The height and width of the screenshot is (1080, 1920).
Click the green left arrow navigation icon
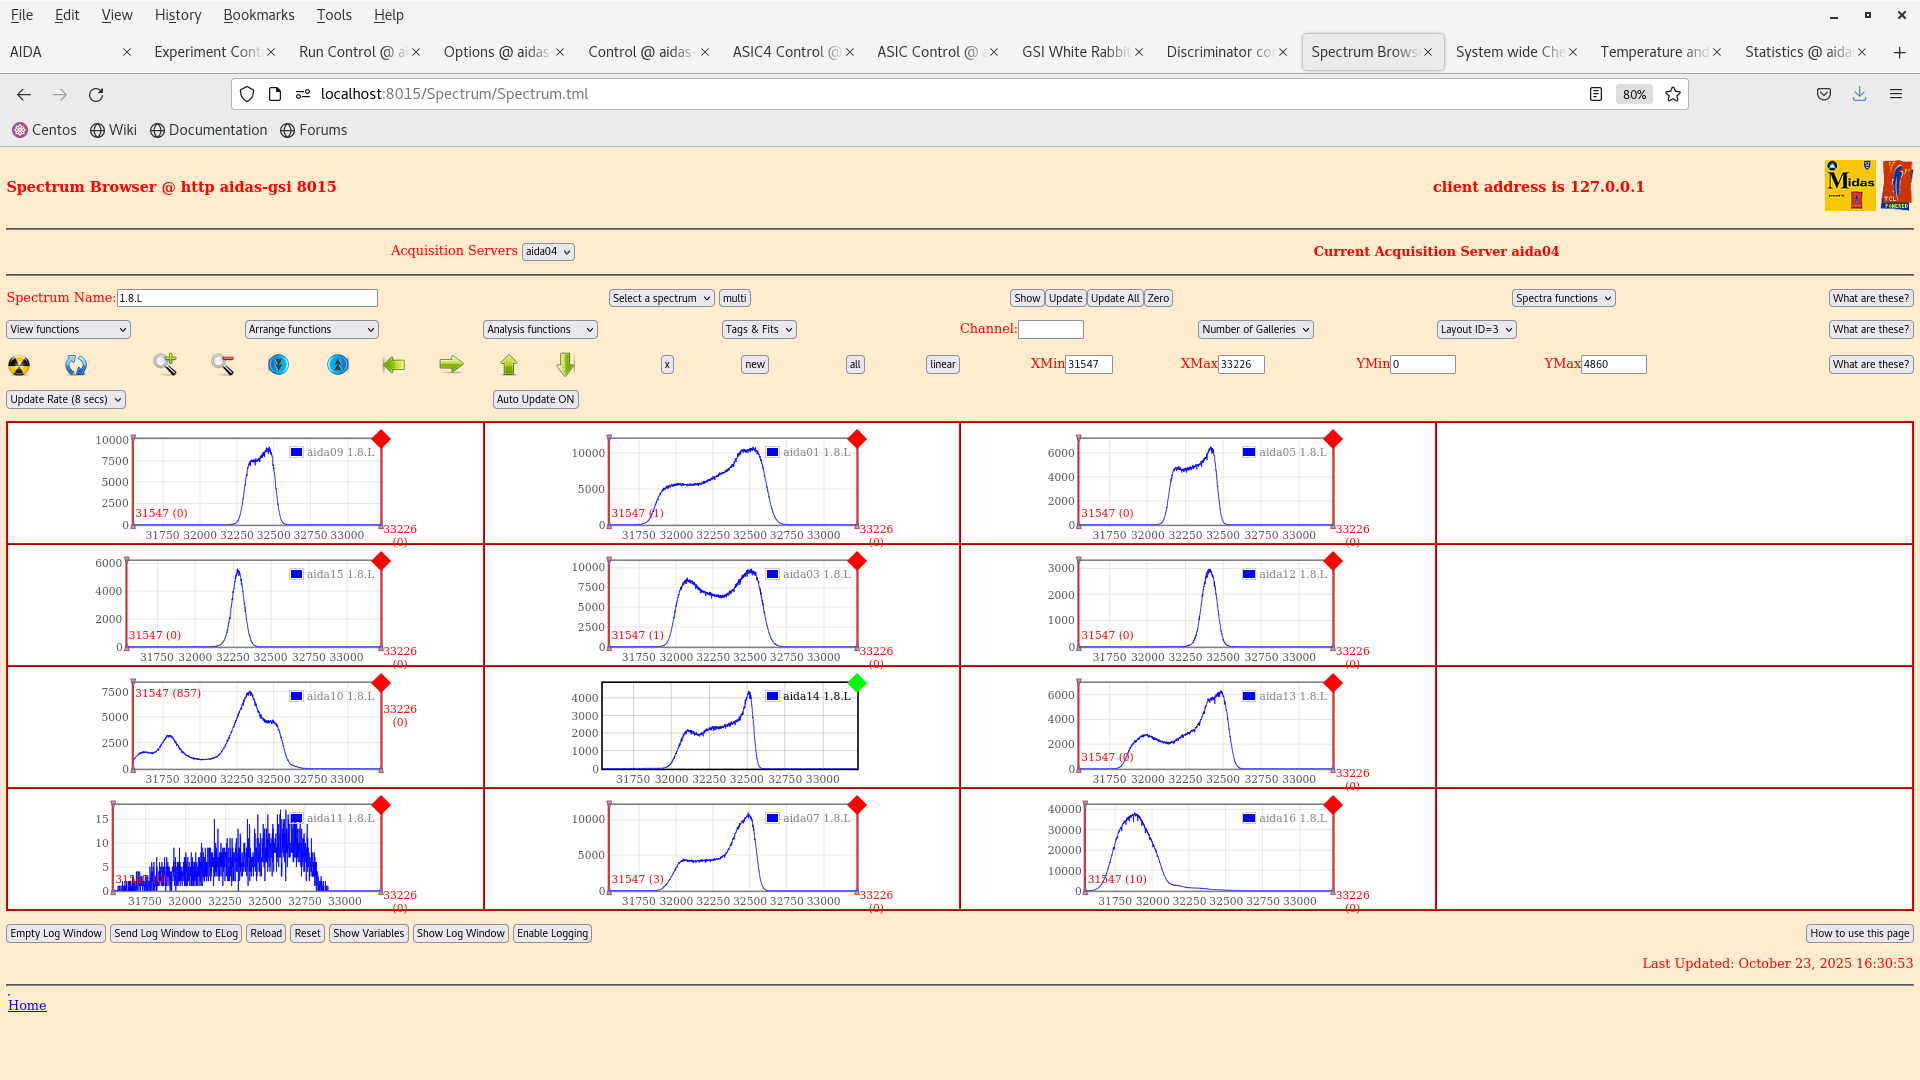point(394,364)
